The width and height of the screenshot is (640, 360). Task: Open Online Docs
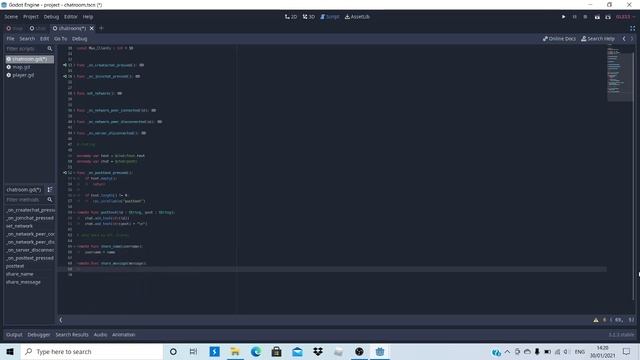[559, 39]
